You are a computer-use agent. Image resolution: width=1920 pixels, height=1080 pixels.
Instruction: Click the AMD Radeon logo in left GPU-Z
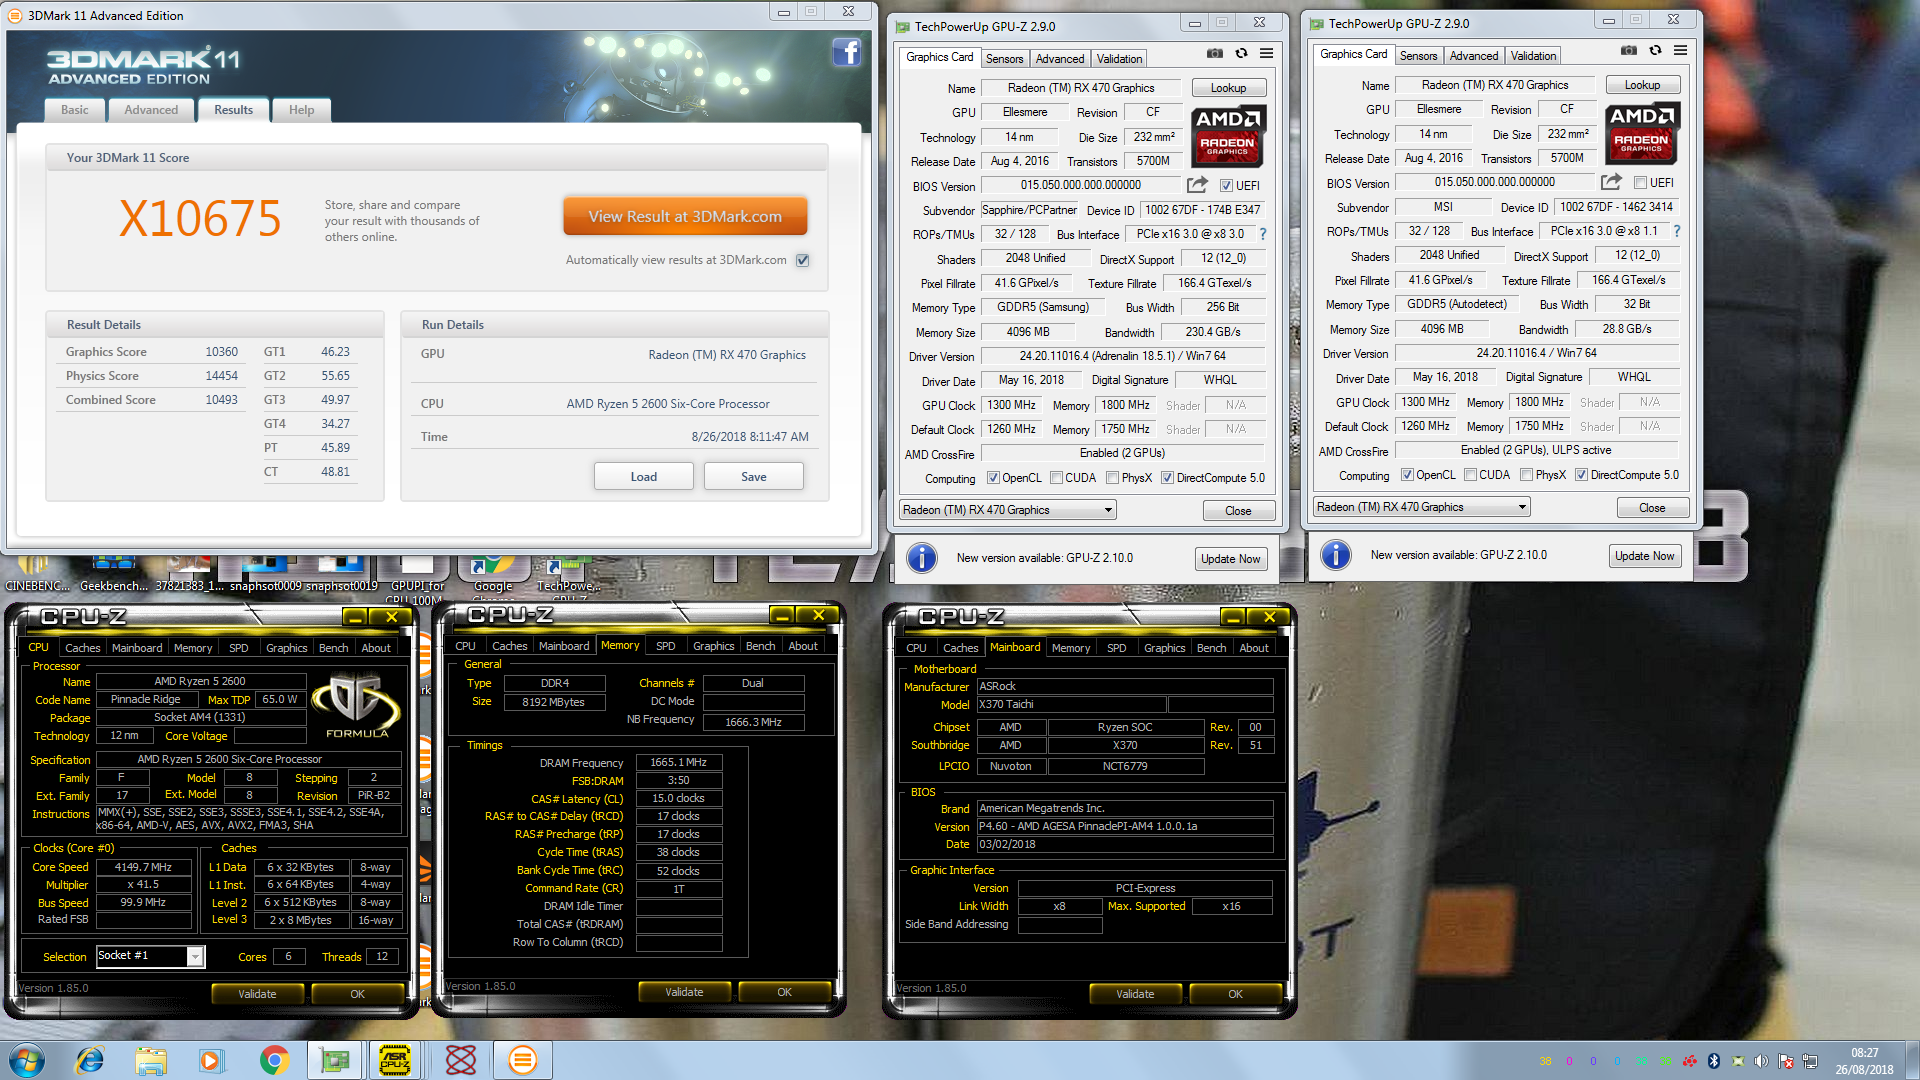tap(1227, 135)
